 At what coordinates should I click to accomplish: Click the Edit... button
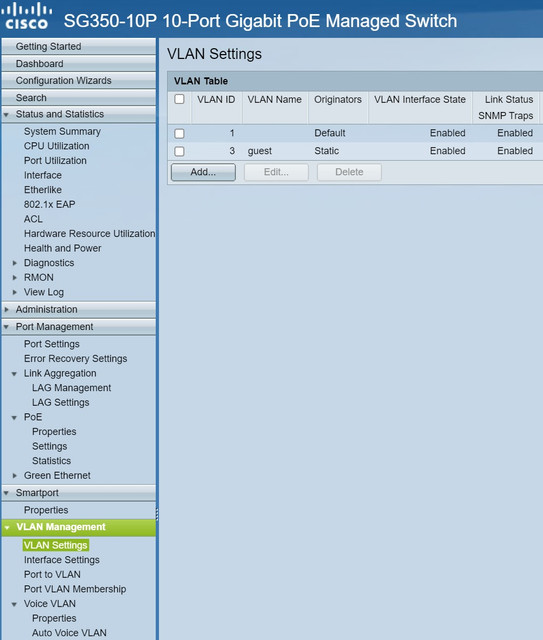click(x=276, y=172)
